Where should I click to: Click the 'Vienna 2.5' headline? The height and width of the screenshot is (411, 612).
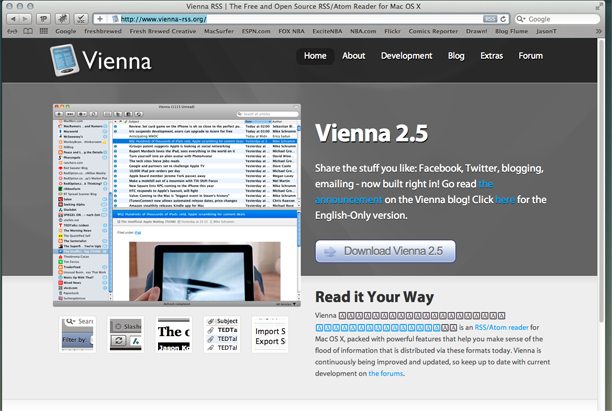[372, 133]
